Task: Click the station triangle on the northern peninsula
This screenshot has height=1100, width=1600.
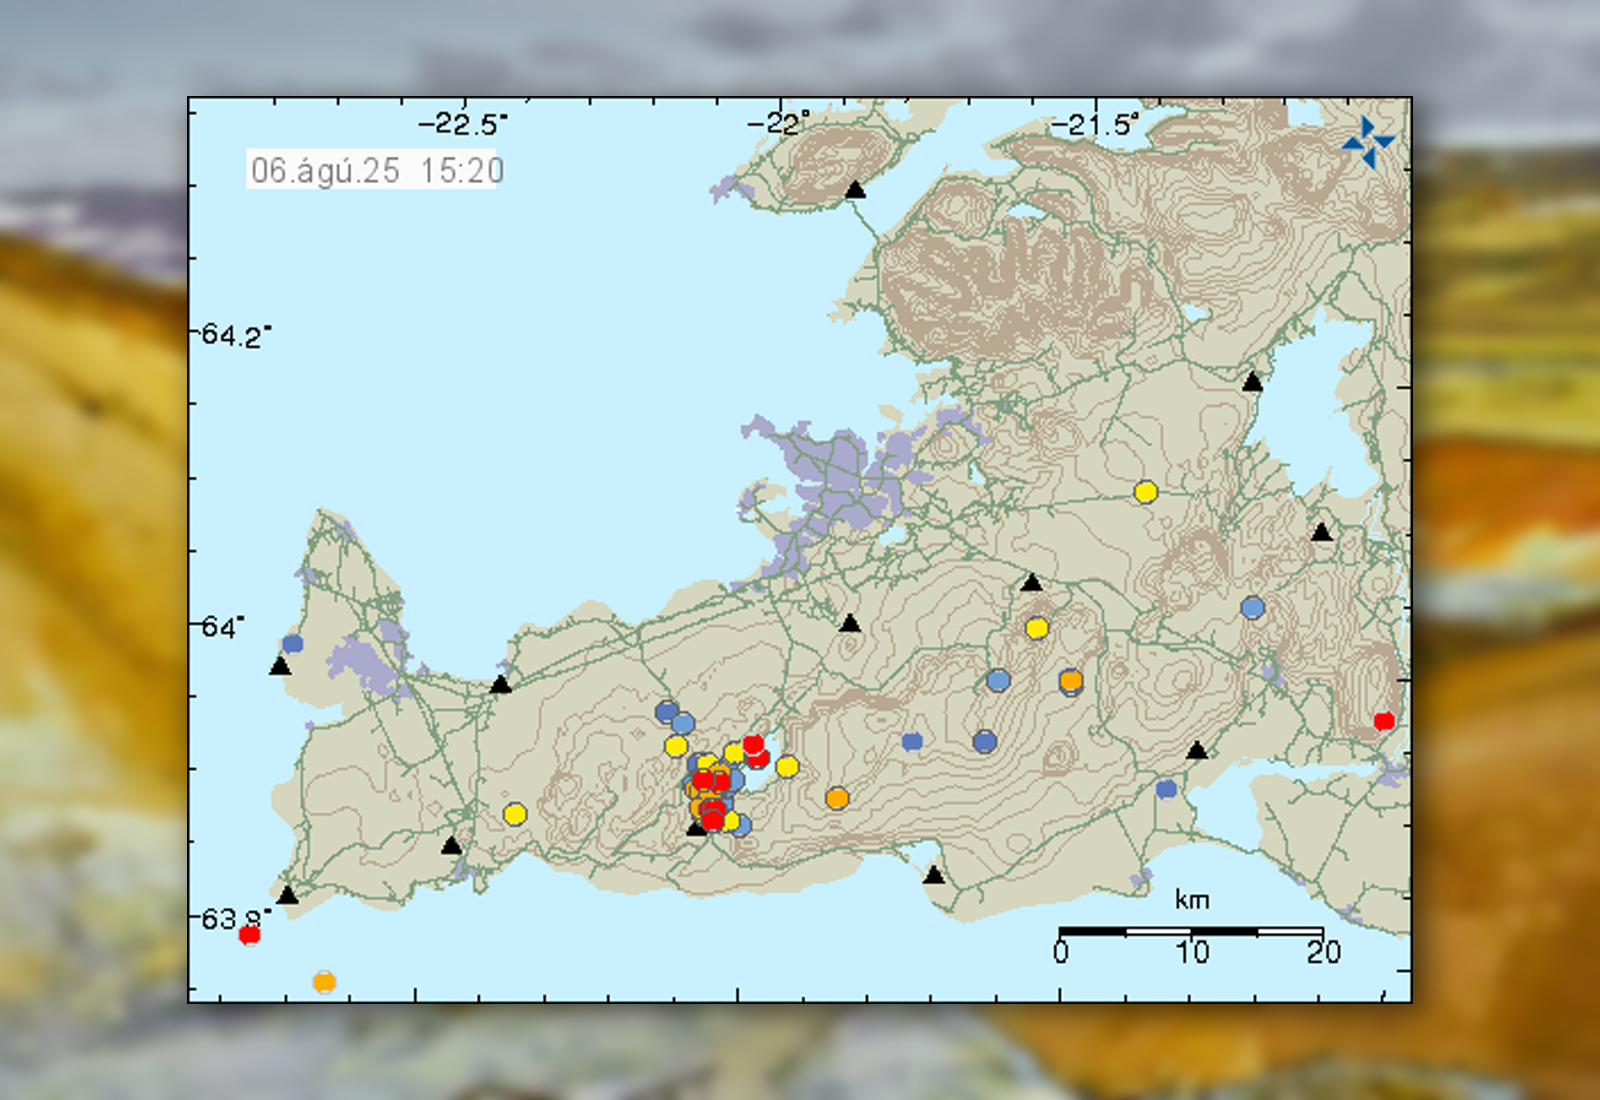Action: [855, 189]
